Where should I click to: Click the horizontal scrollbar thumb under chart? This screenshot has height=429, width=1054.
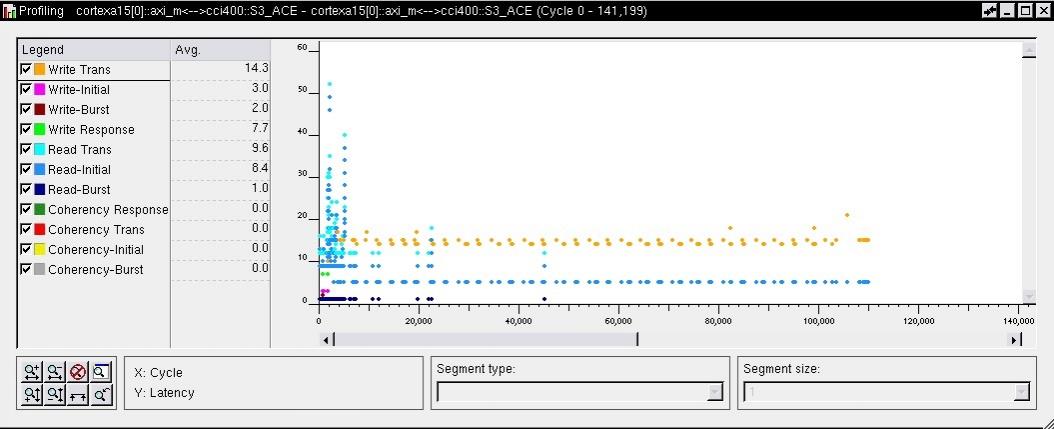coord(485,340)
